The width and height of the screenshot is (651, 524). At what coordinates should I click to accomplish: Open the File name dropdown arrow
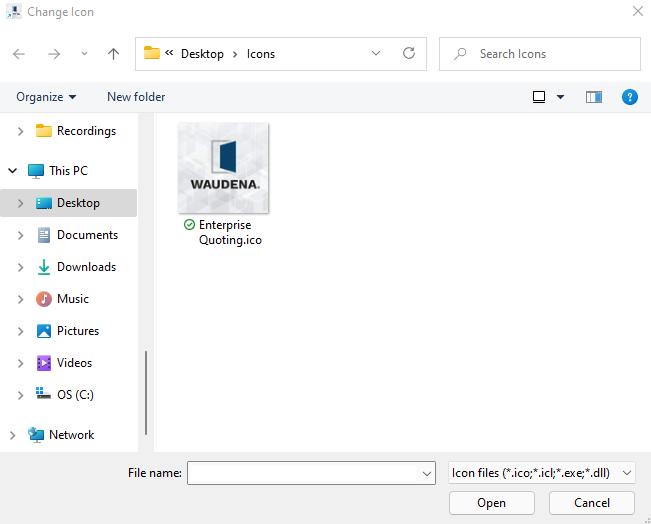coord(426,473)
